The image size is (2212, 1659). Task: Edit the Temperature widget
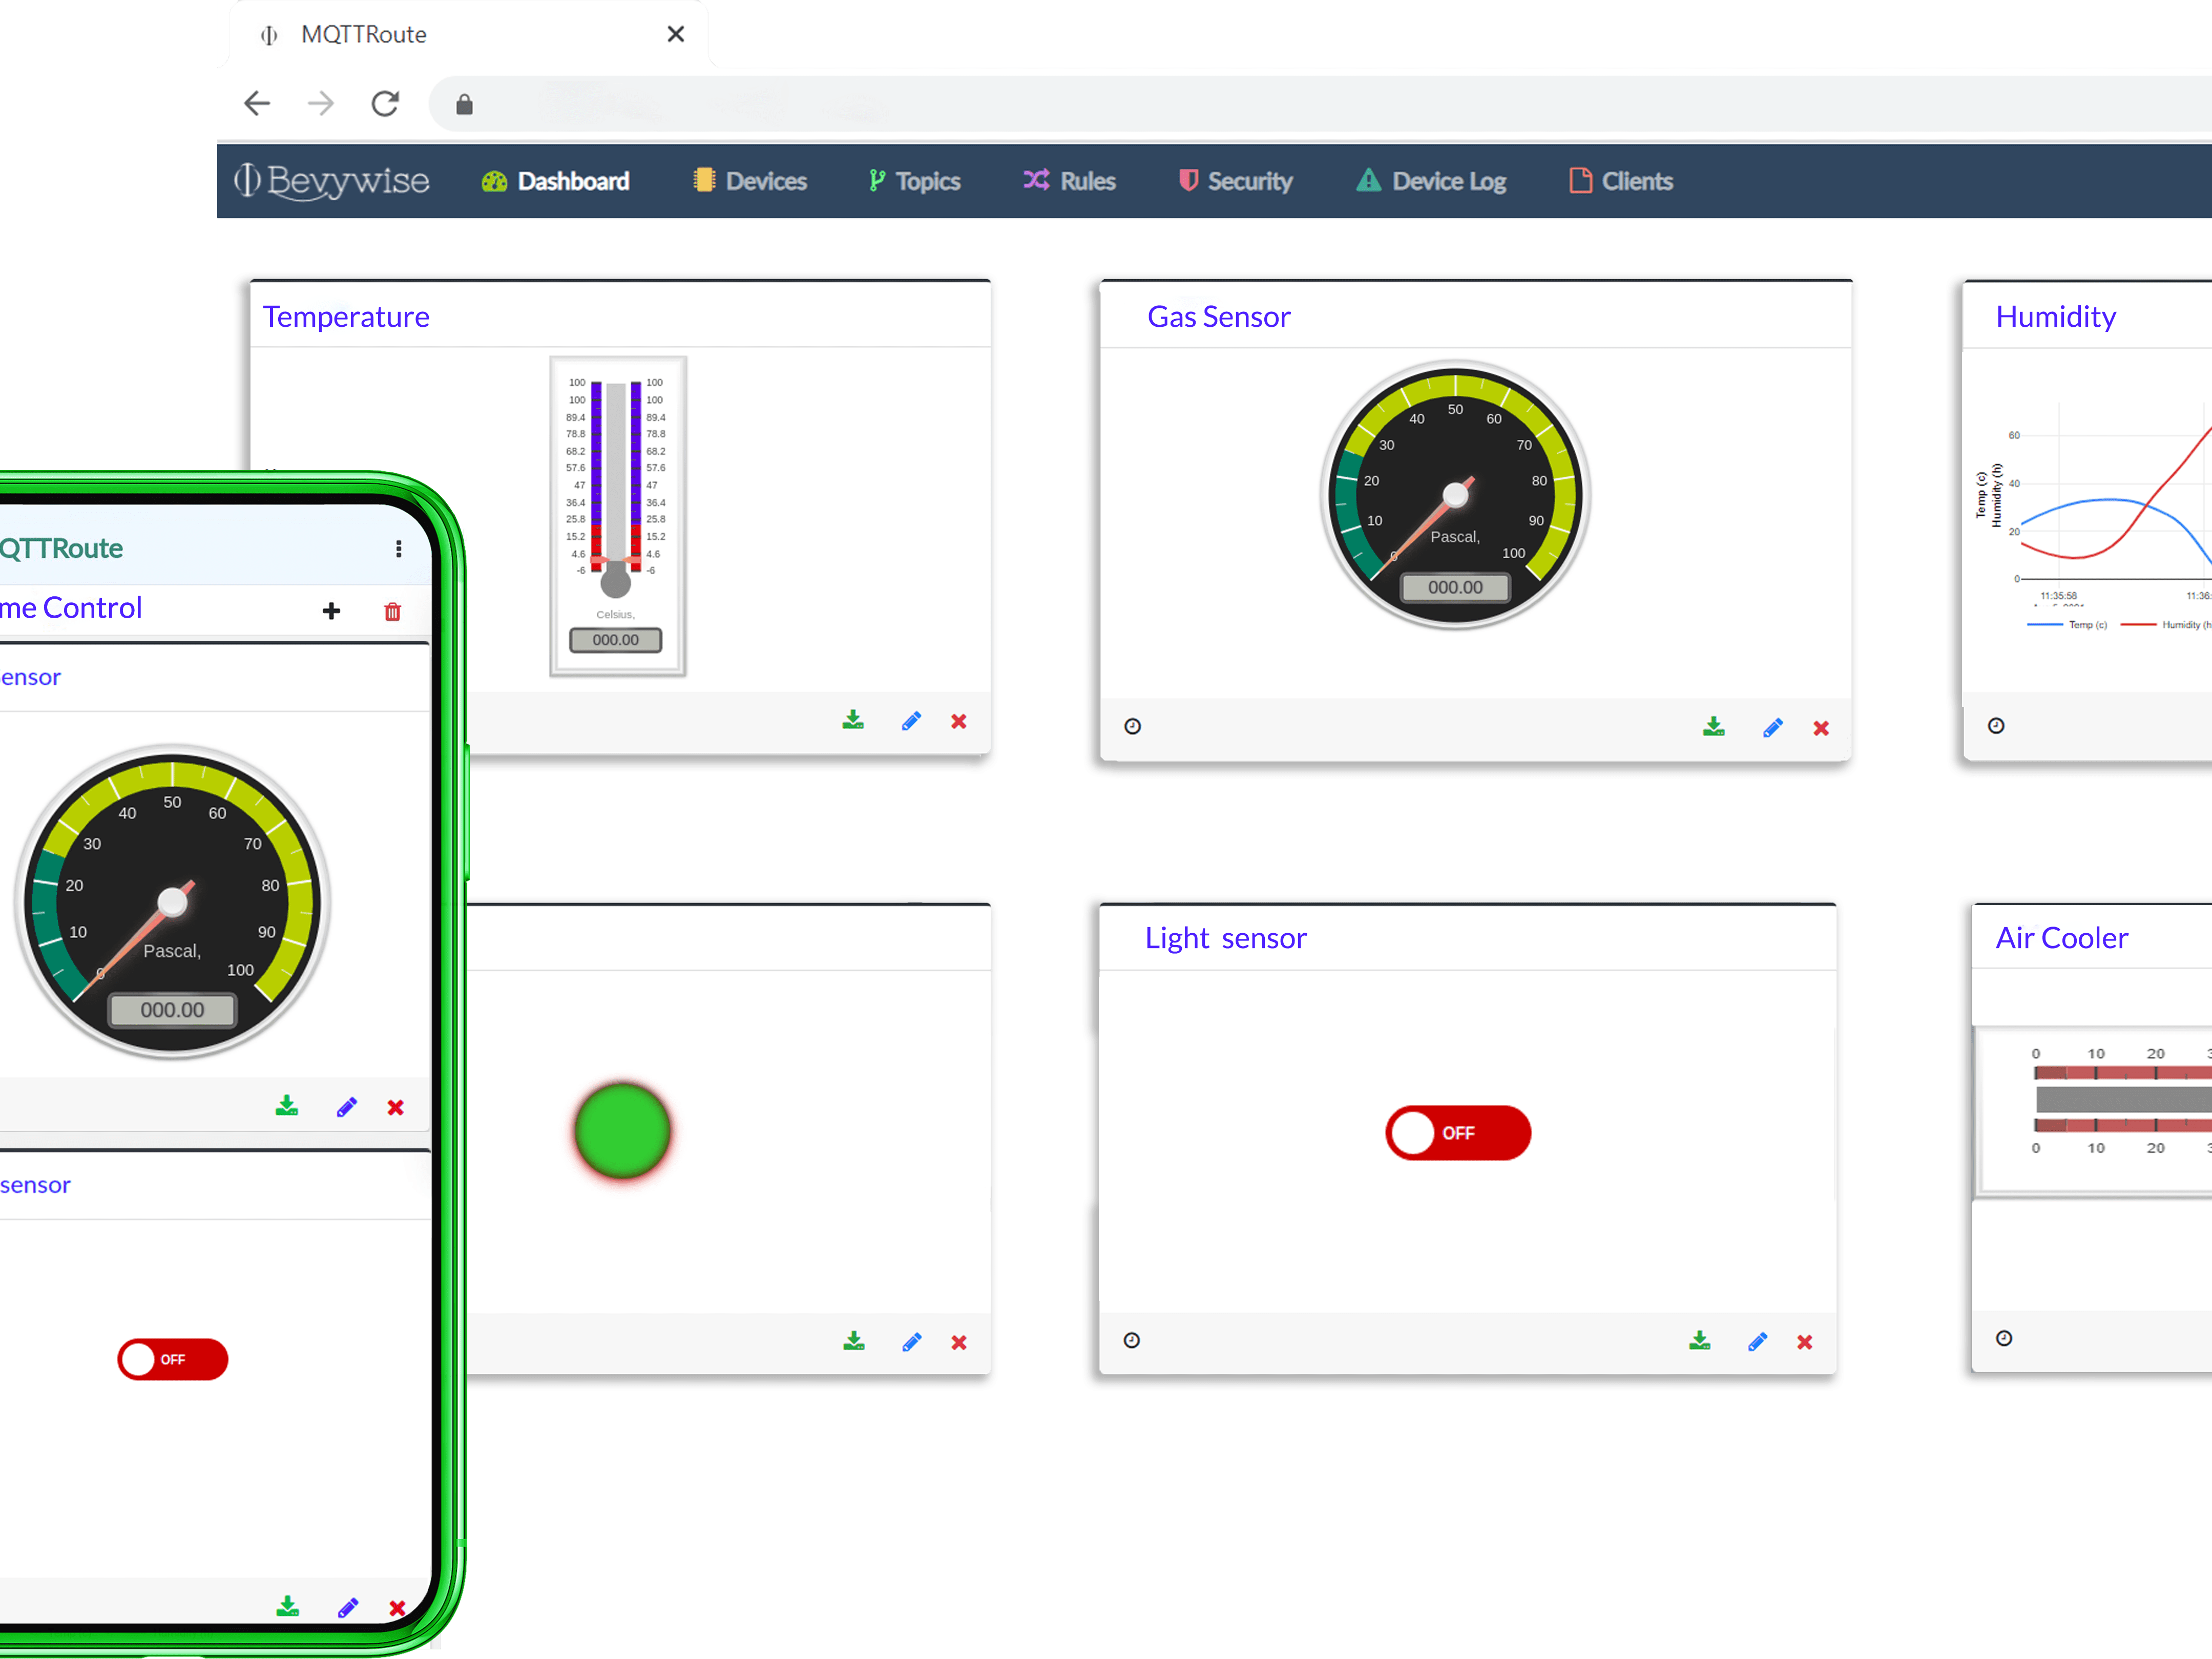910,720
